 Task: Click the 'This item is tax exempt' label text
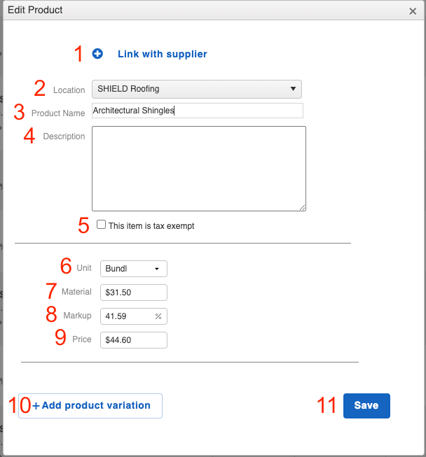tap(151, 226)
